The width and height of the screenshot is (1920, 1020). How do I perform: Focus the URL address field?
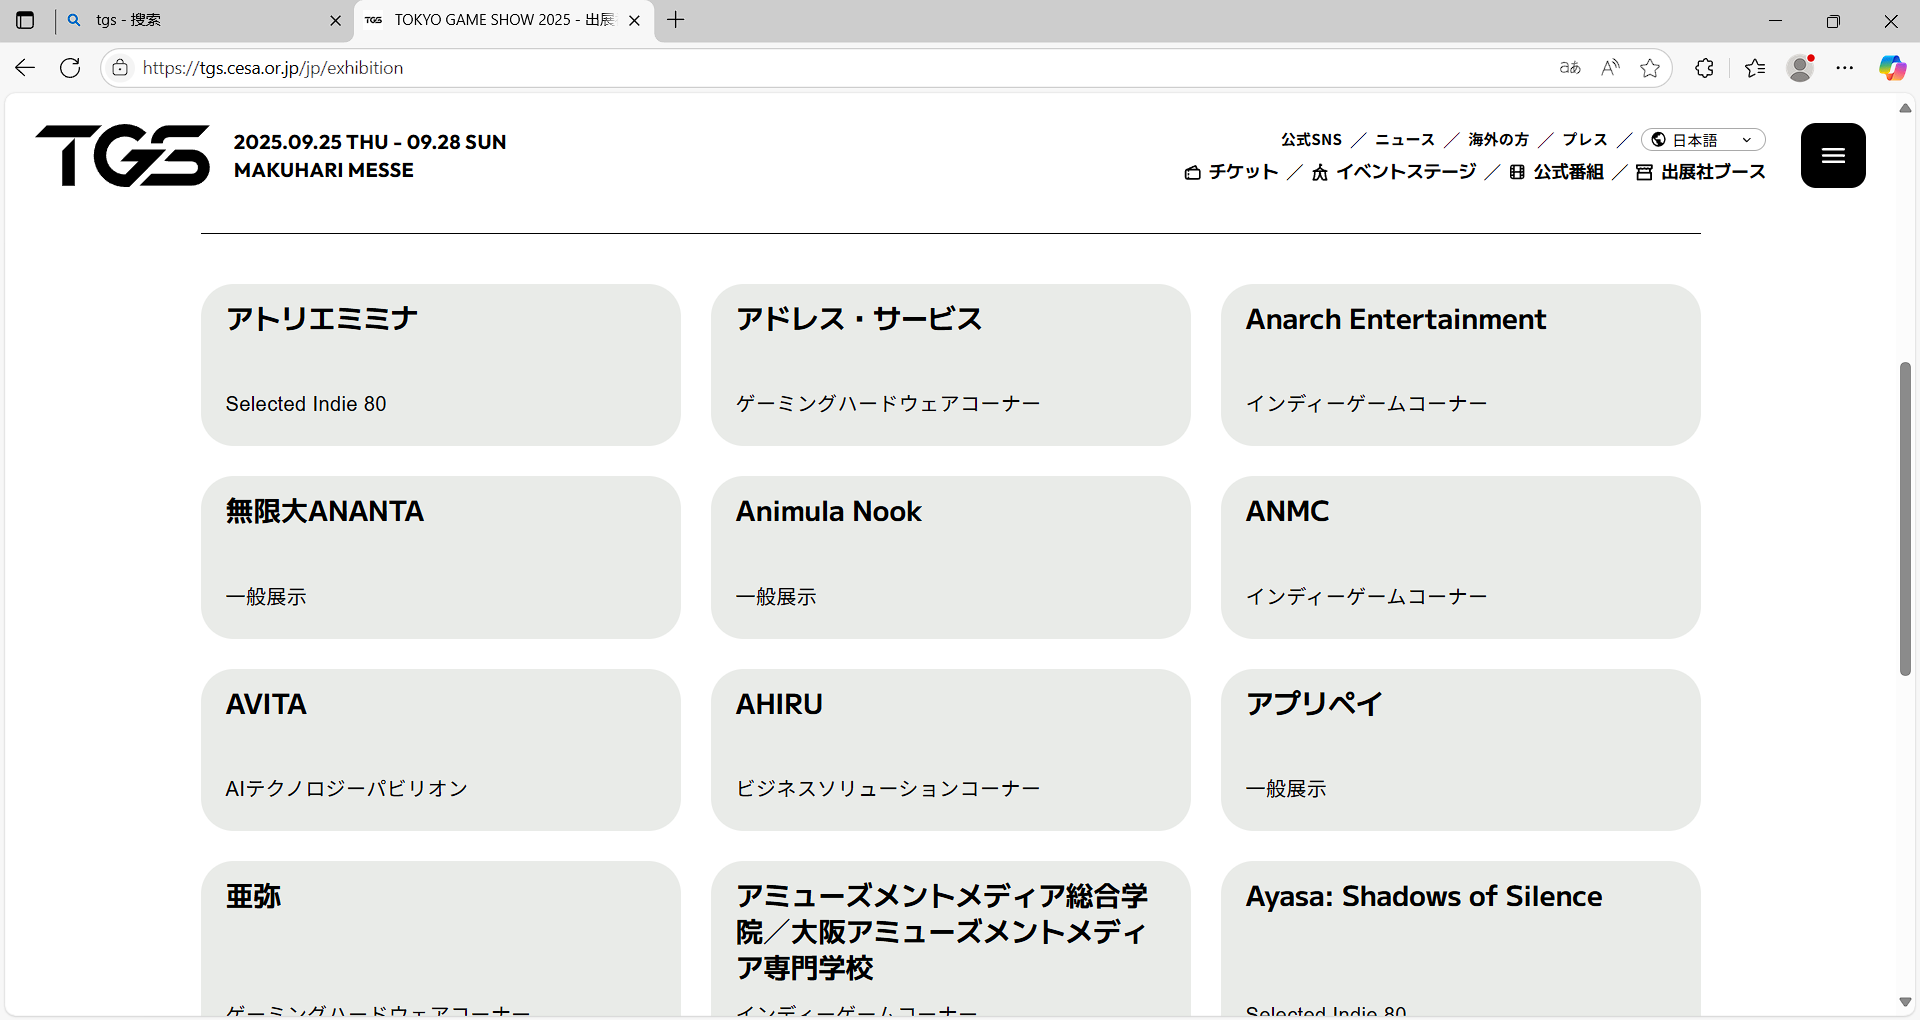840,68
